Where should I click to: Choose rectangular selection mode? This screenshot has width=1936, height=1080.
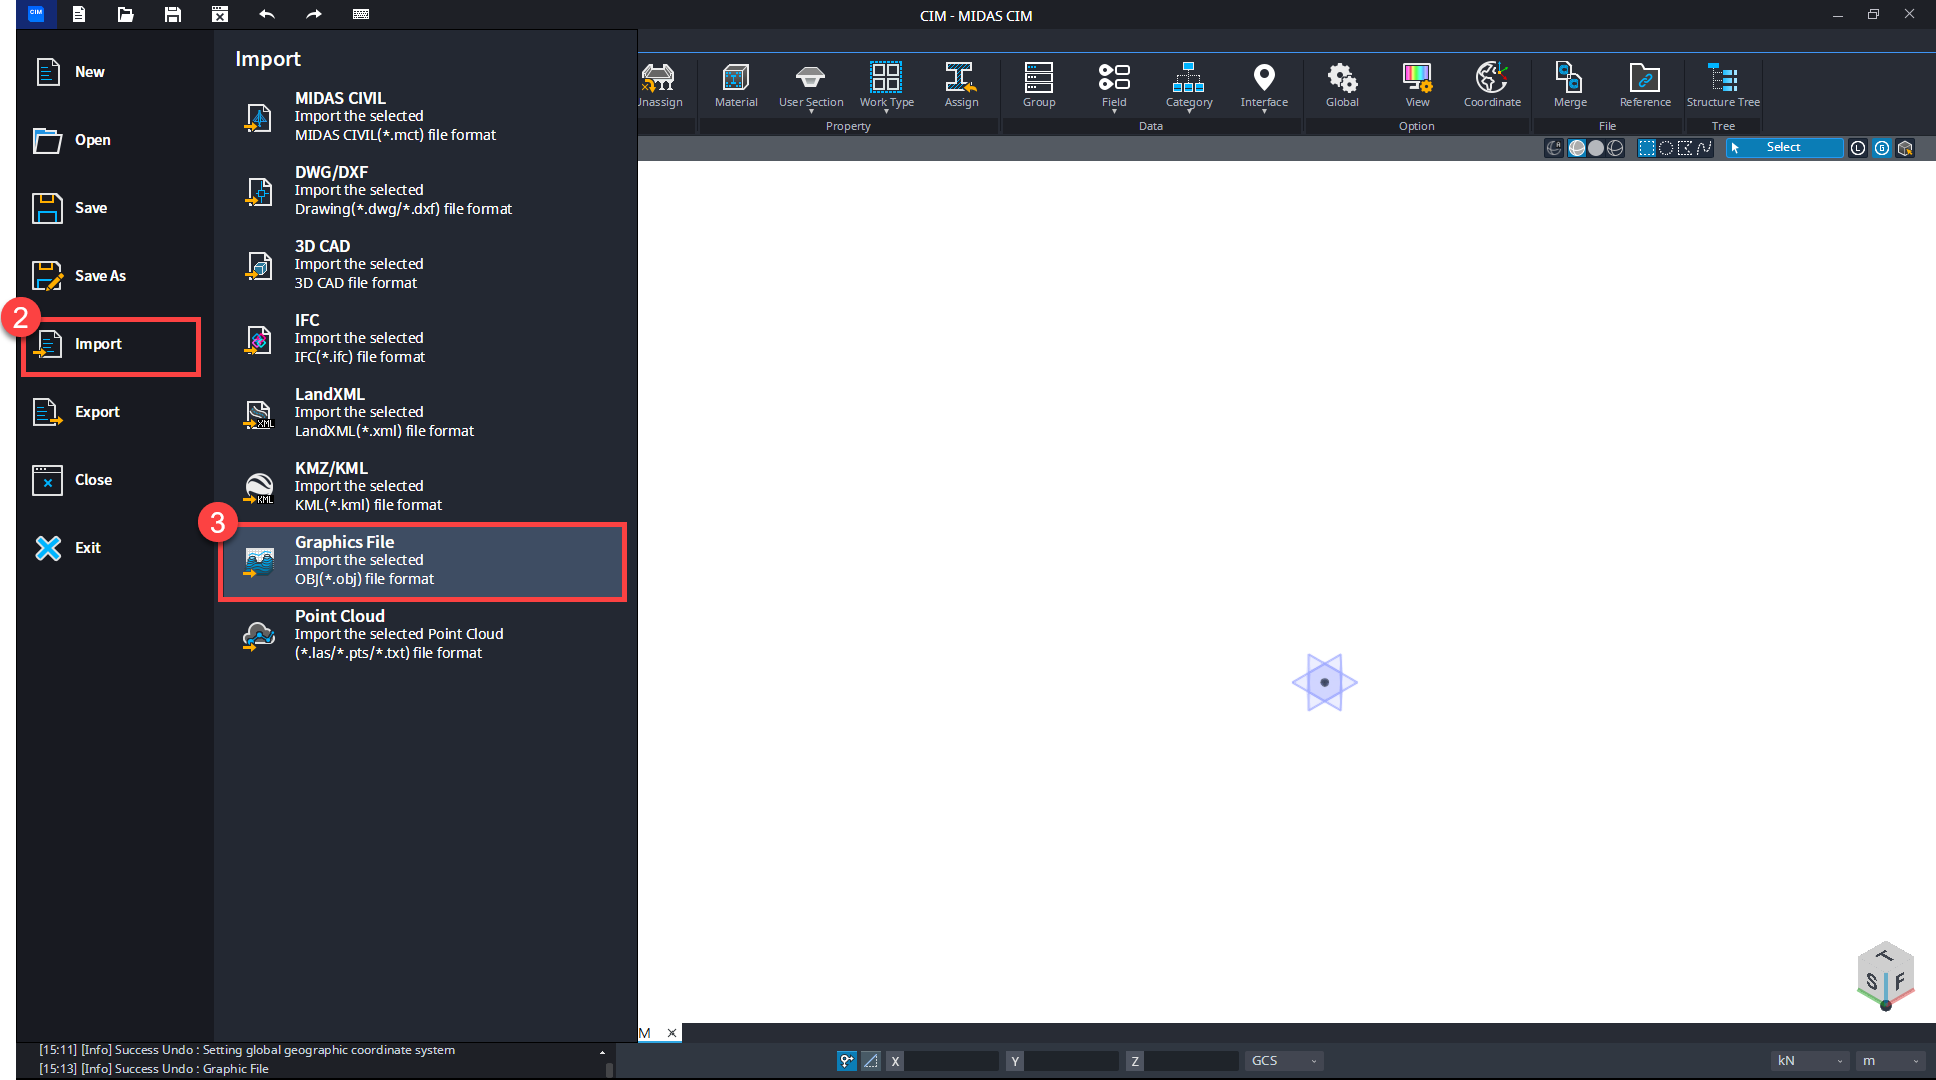pos(1646,148)
